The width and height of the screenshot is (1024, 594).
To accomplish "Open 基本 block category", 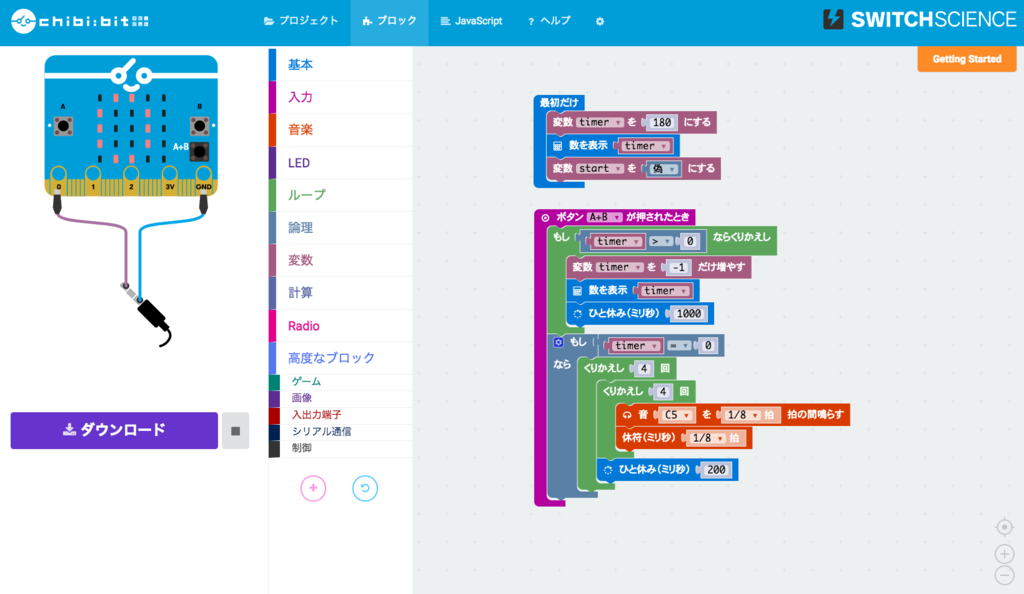I will tap(341, 65).
